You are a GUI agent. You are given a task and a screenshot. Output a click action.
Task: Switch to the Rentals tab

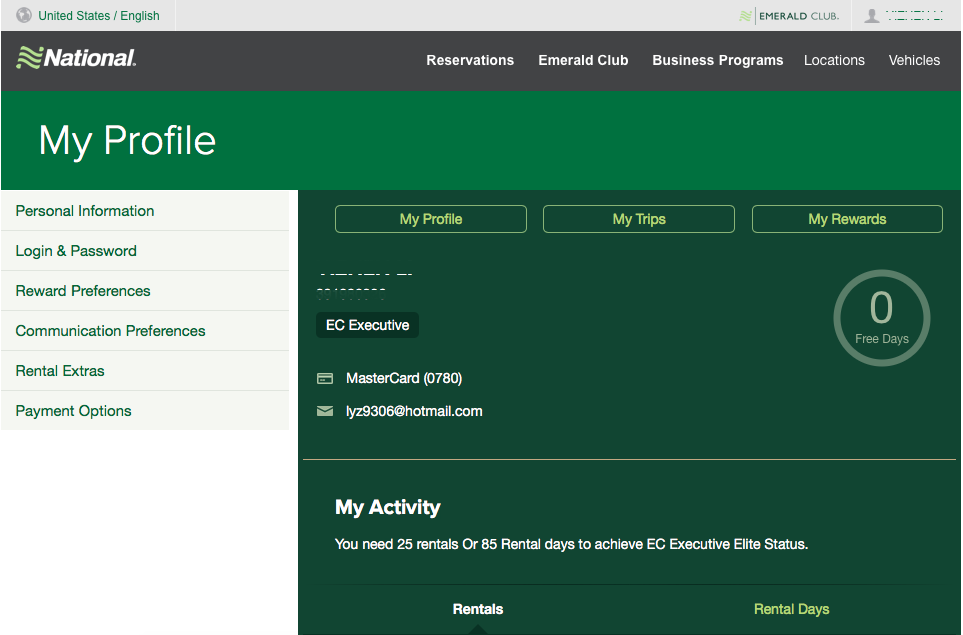(478, 609)
